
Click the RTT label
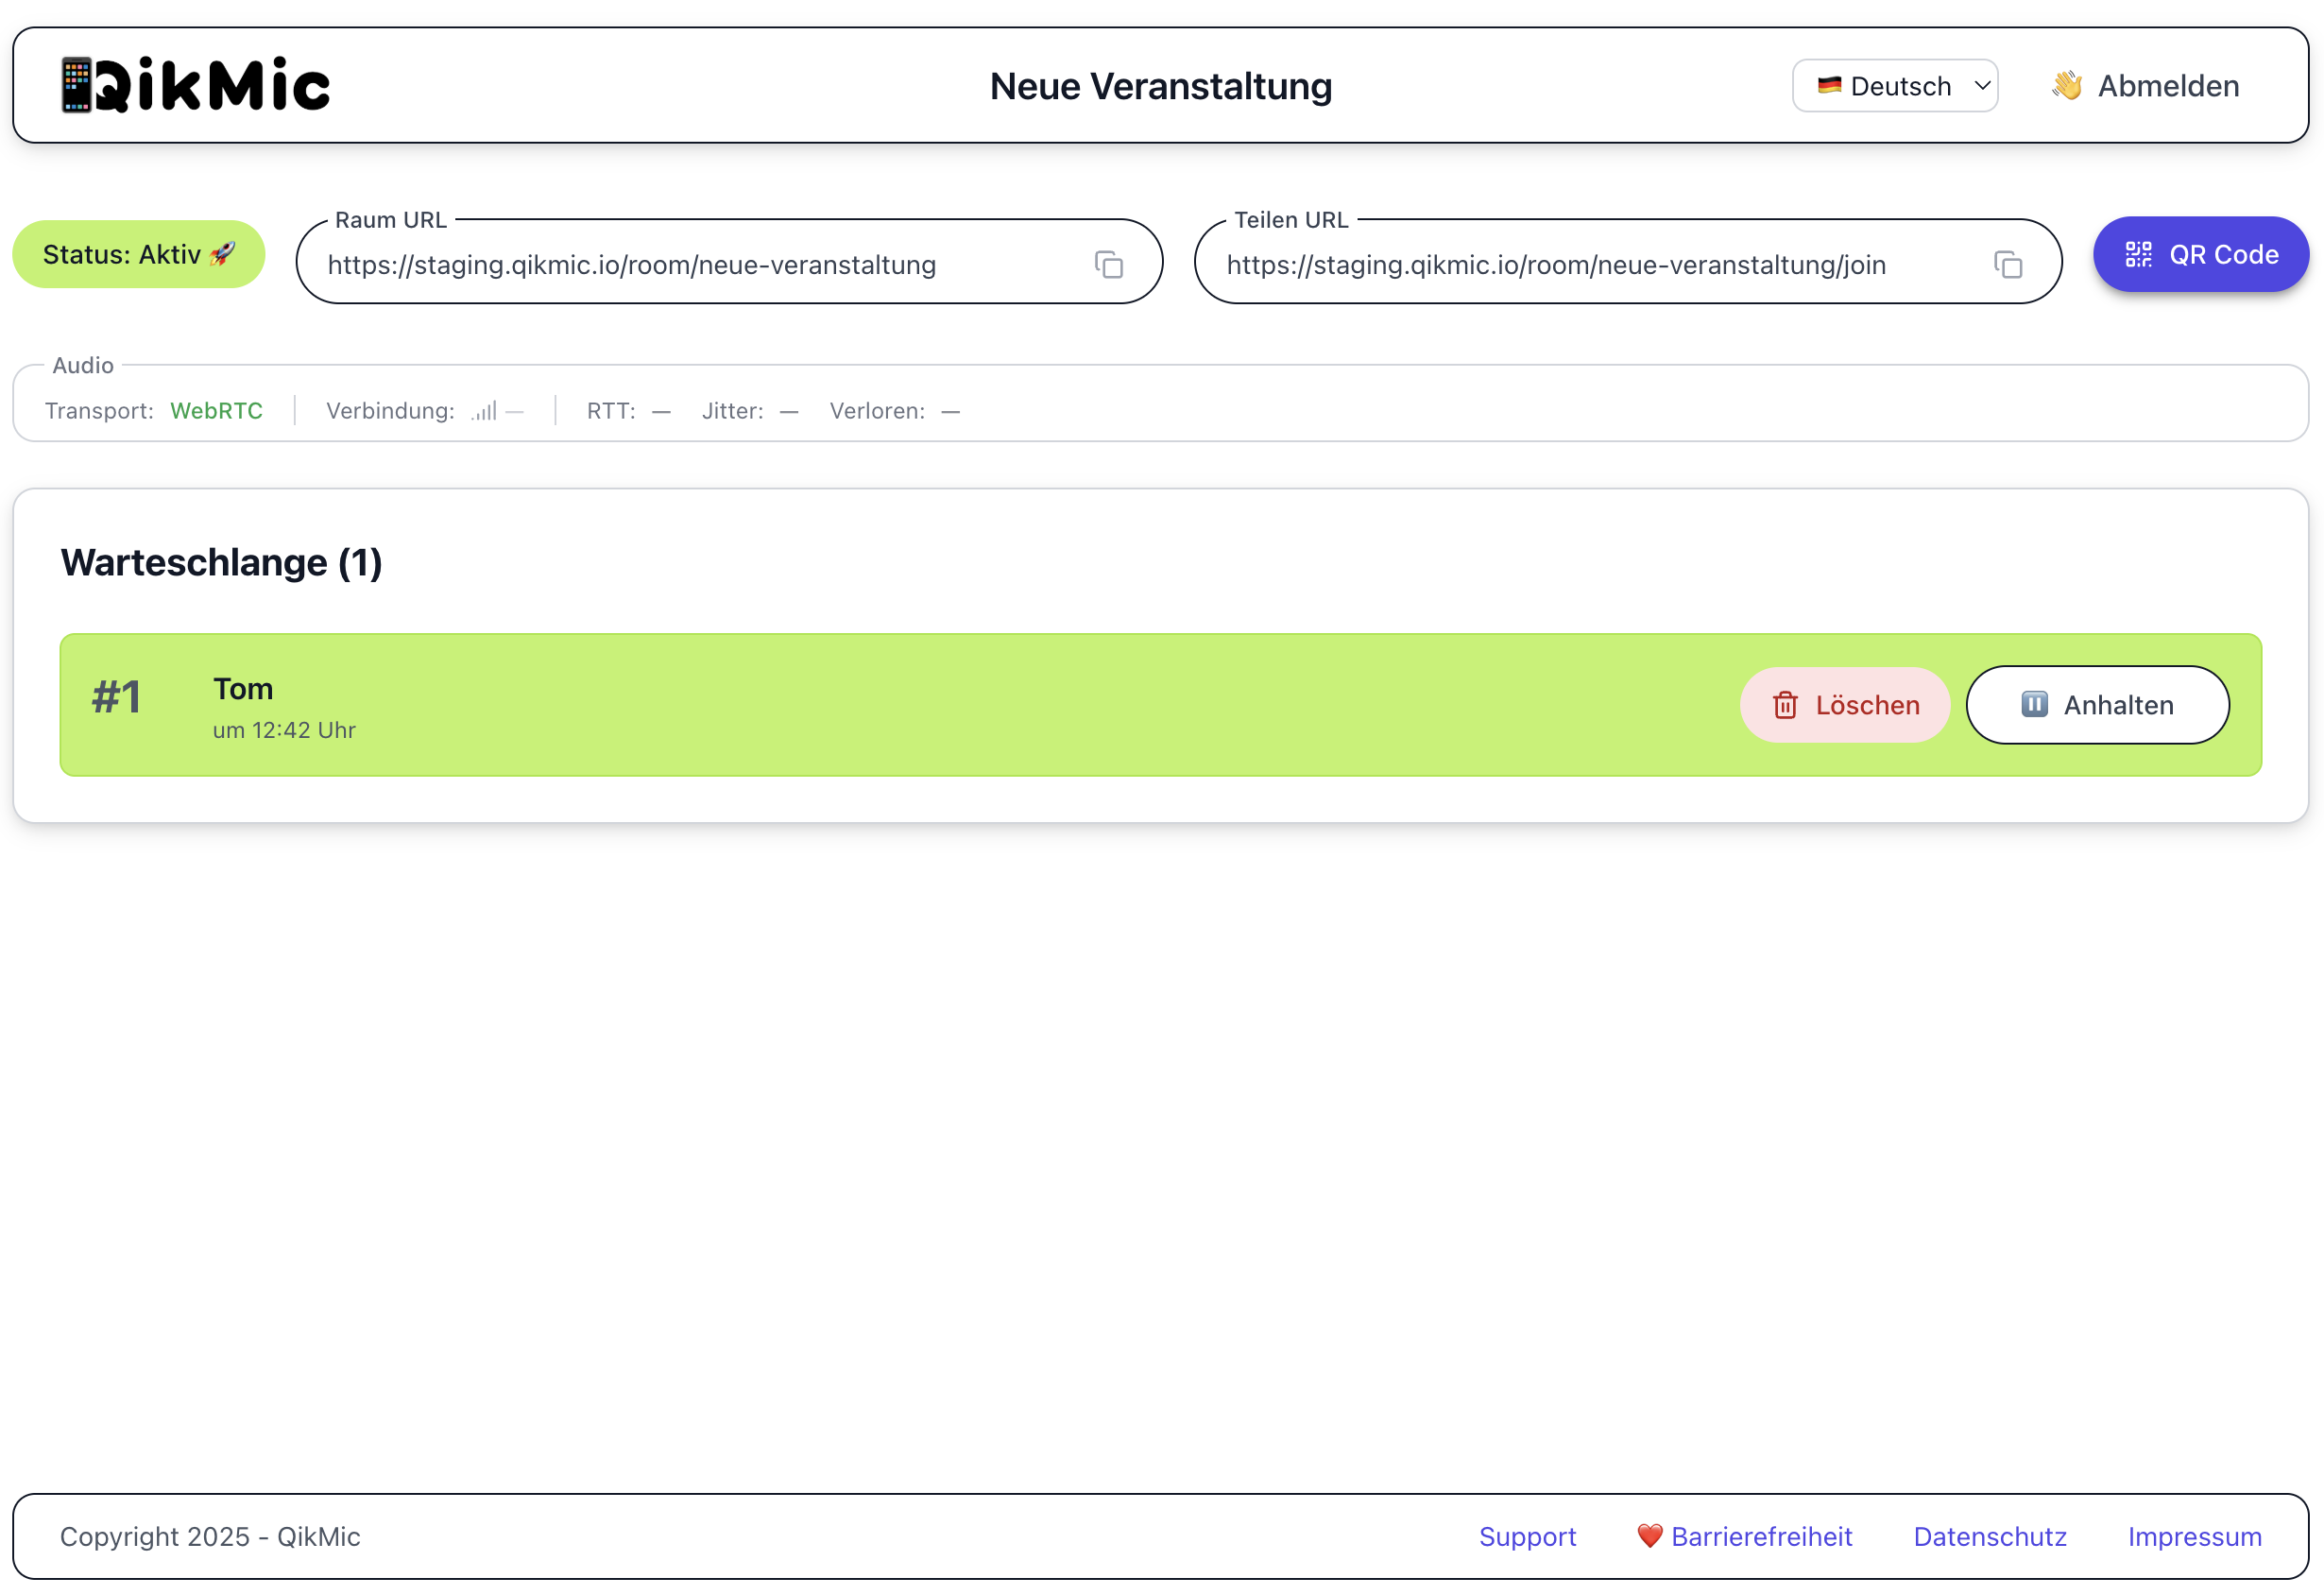(611, 411)
